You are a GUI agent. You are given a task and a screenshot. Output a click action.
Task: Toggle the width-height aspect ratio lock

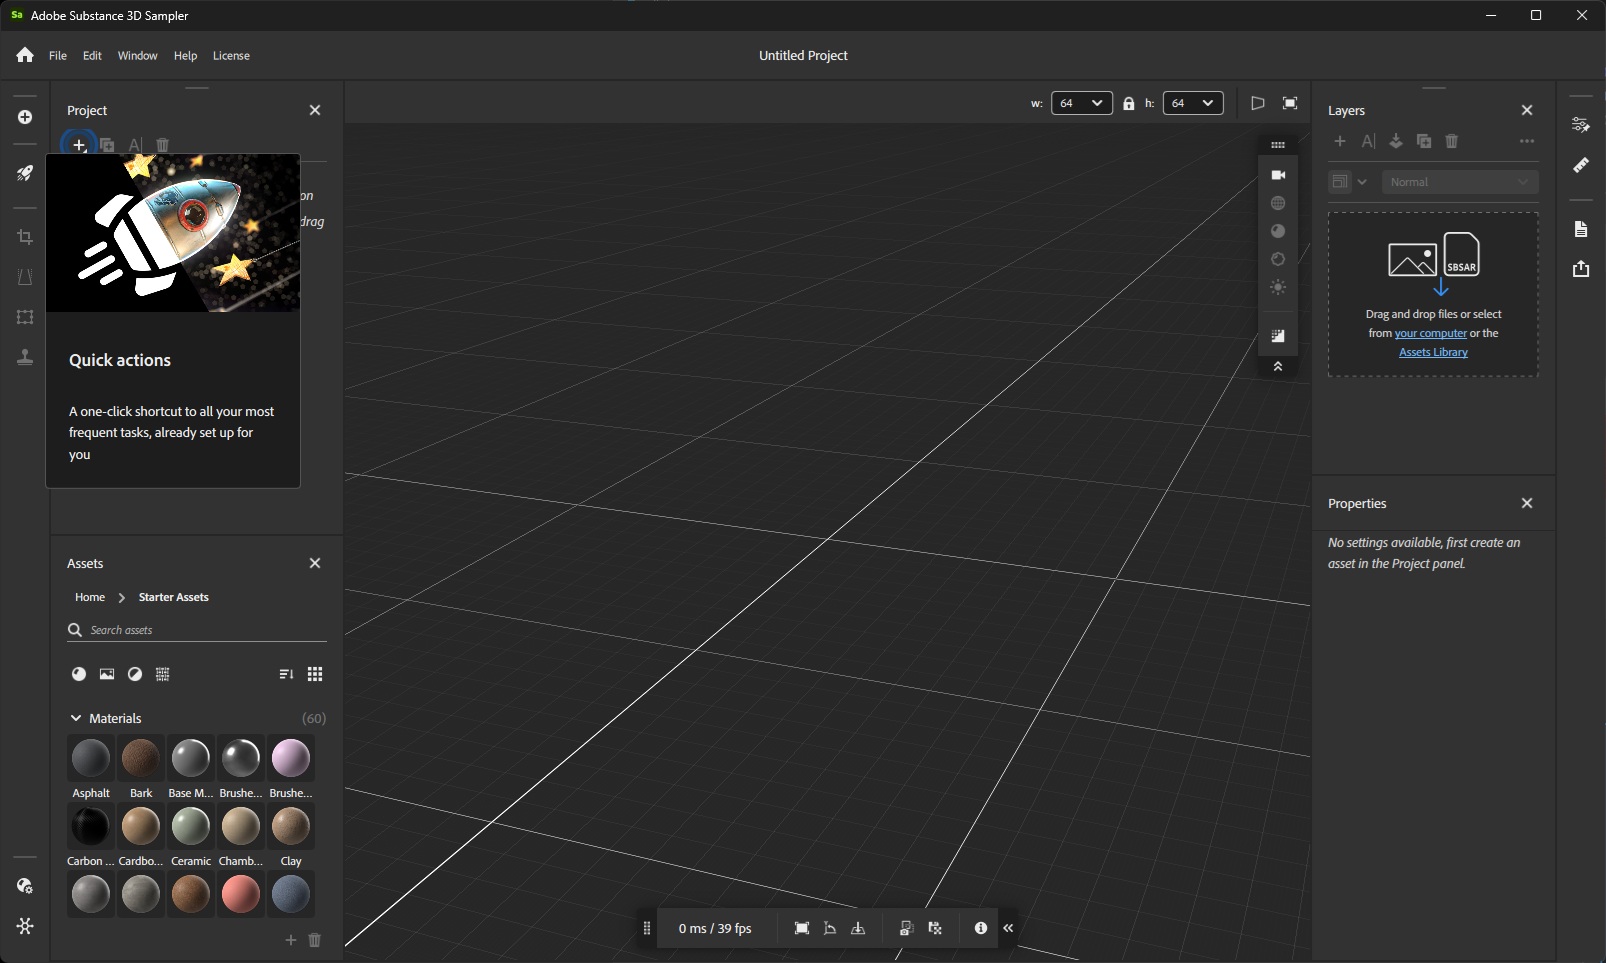click(x=1128, y=103)
